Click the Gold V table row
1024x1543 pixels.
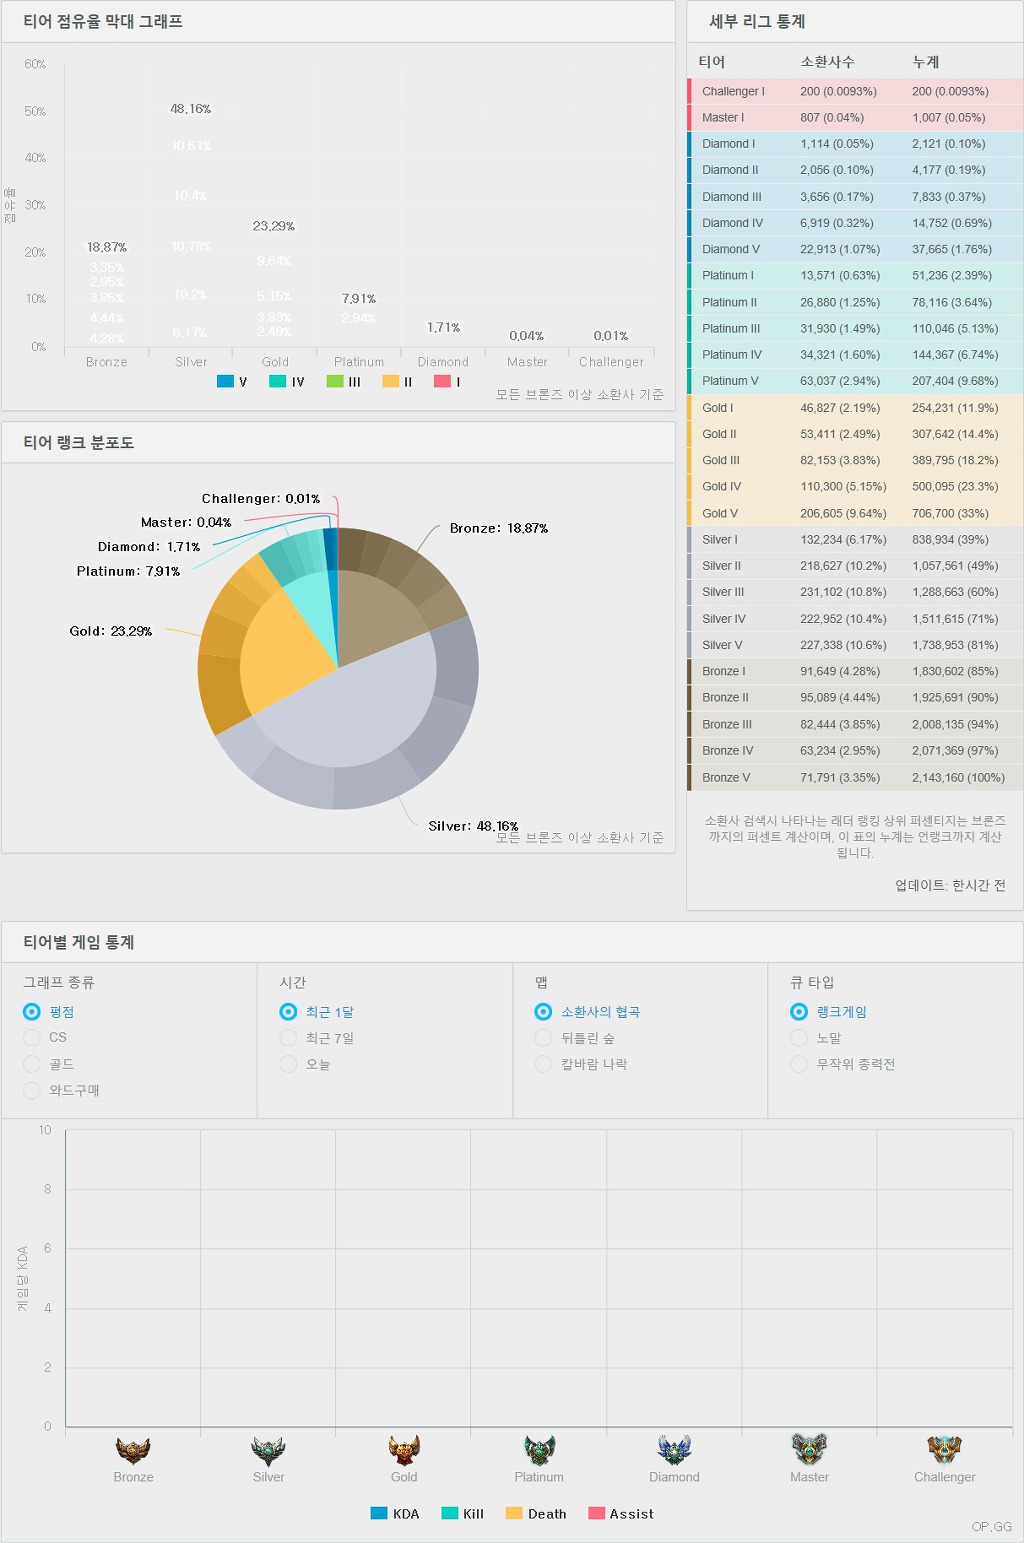(855, 513)
